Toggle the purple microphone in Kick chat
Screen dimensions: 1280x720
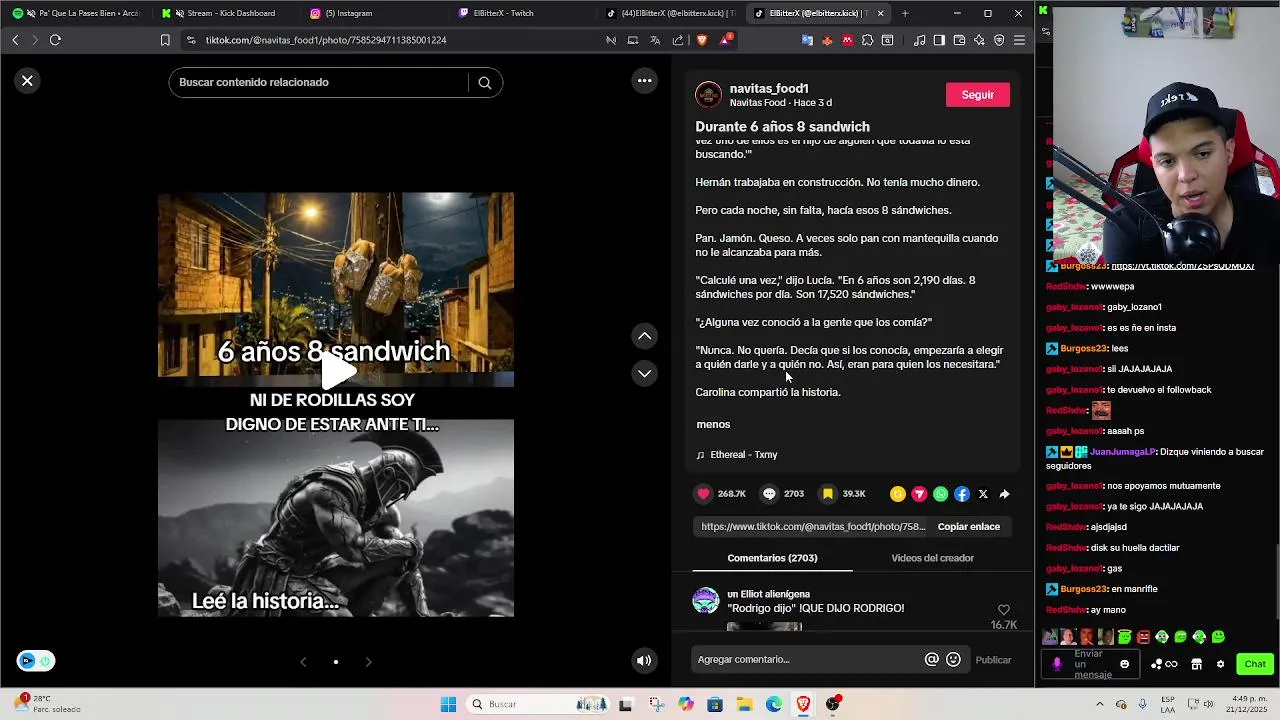1057,664
